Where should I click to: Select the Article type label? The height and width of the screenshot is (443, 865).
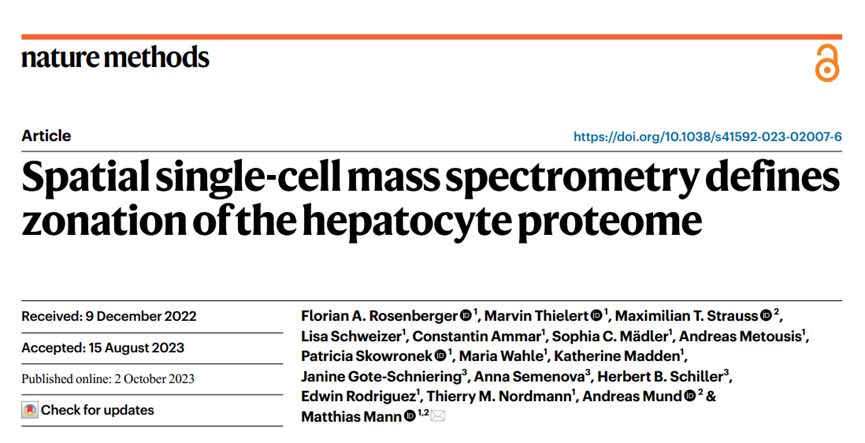pyautogui.click(x=46, y=136)
